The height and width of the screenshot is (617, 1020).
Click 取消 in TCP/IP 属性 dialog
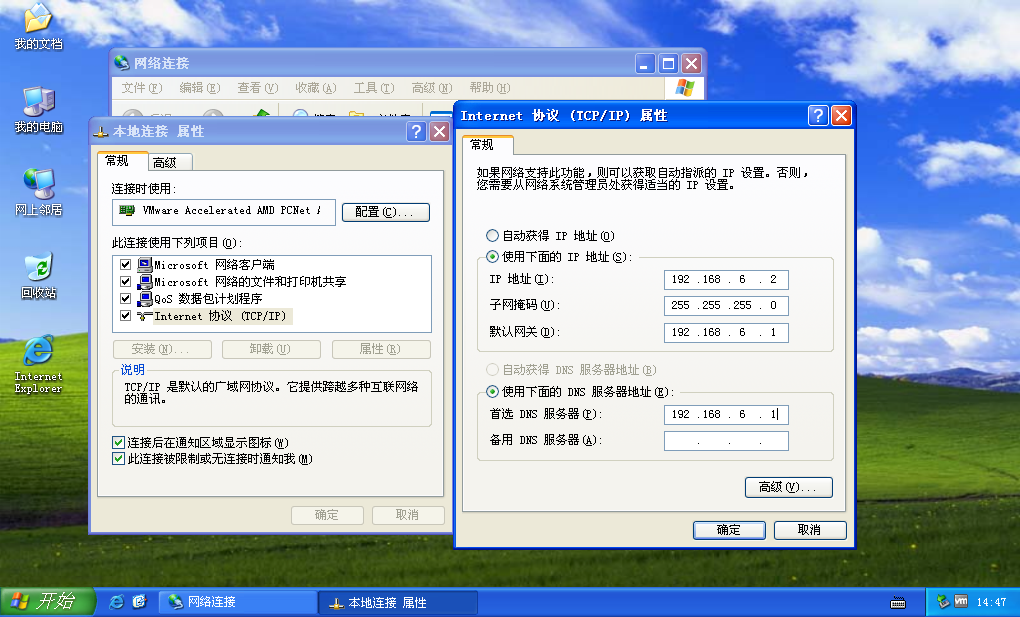click(810, 530)
